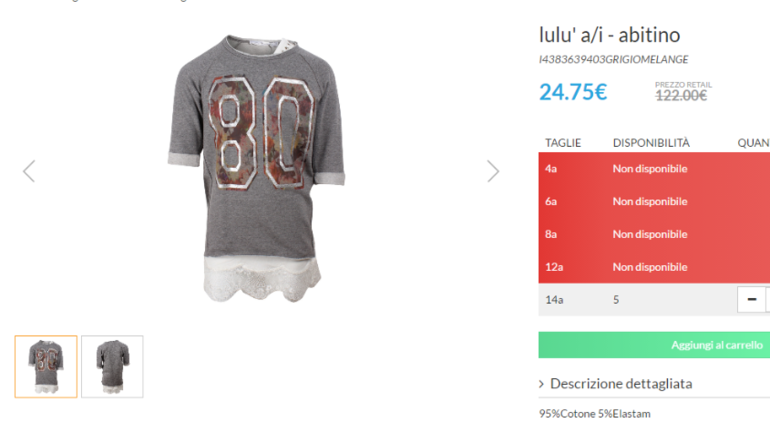Select the front view thumbnail
770x433 pixels.
[x=46, y=366]
